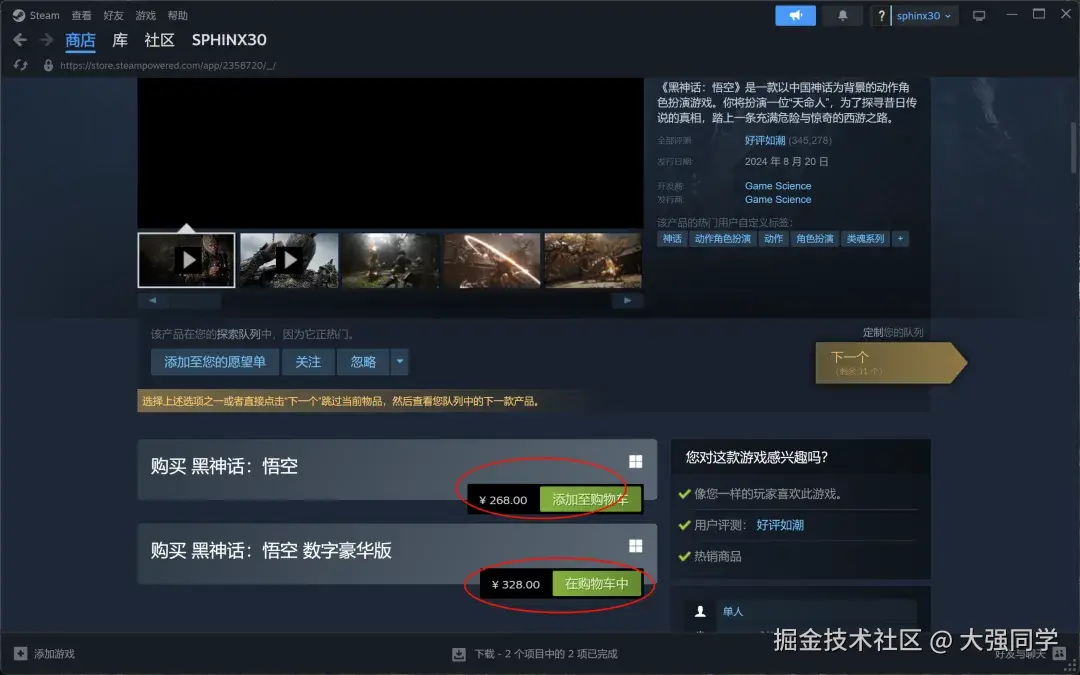Play the second video thumbnail
This screenshot has width=1080, height=675.
pyautogui.click(x=288, y=260)
